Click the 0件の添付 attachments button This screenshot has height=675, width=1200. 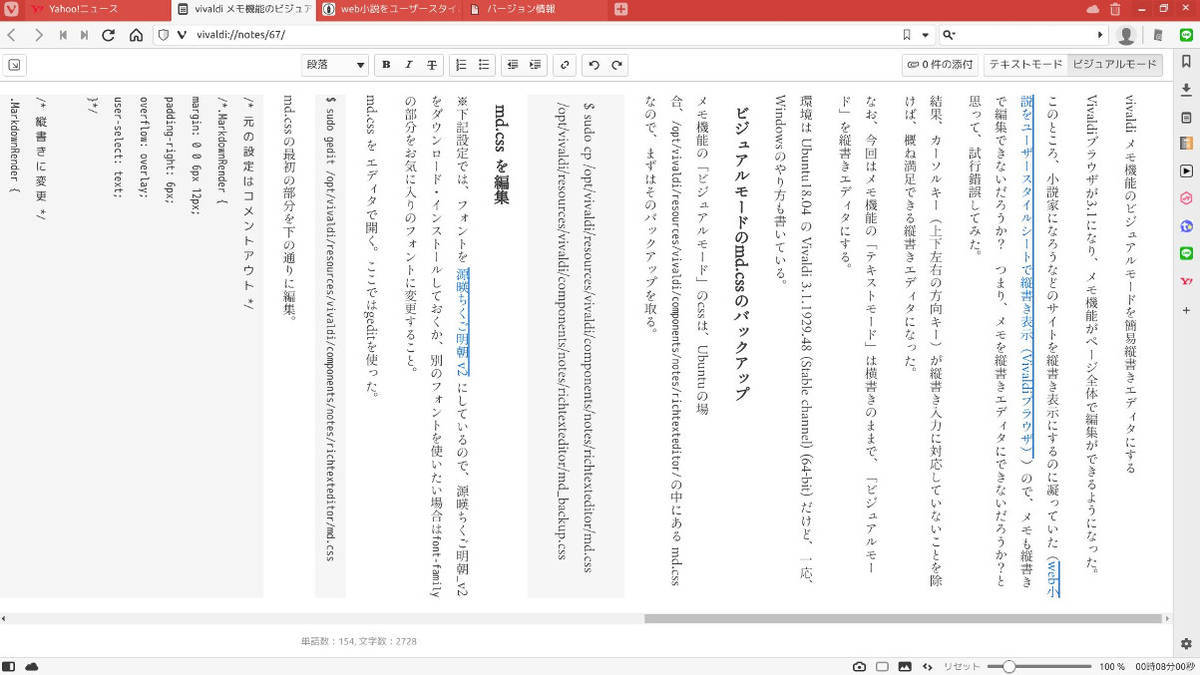click(x=940, y=63)
